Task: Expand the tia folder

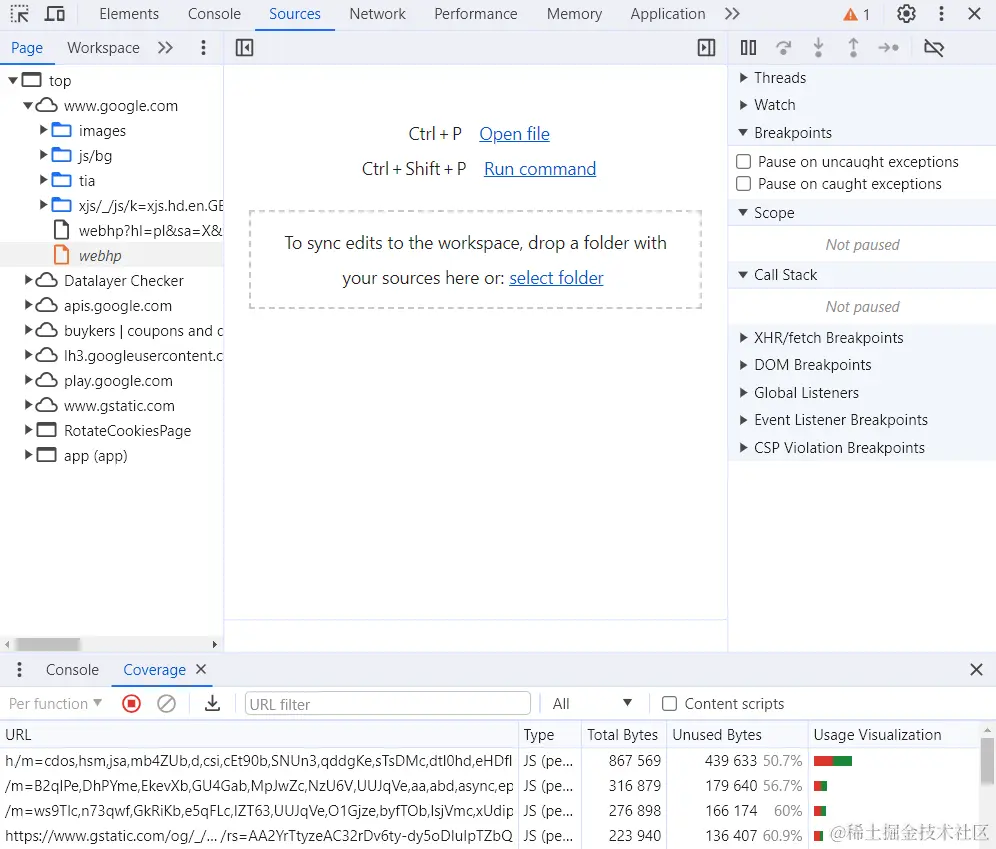Action: 43,180
